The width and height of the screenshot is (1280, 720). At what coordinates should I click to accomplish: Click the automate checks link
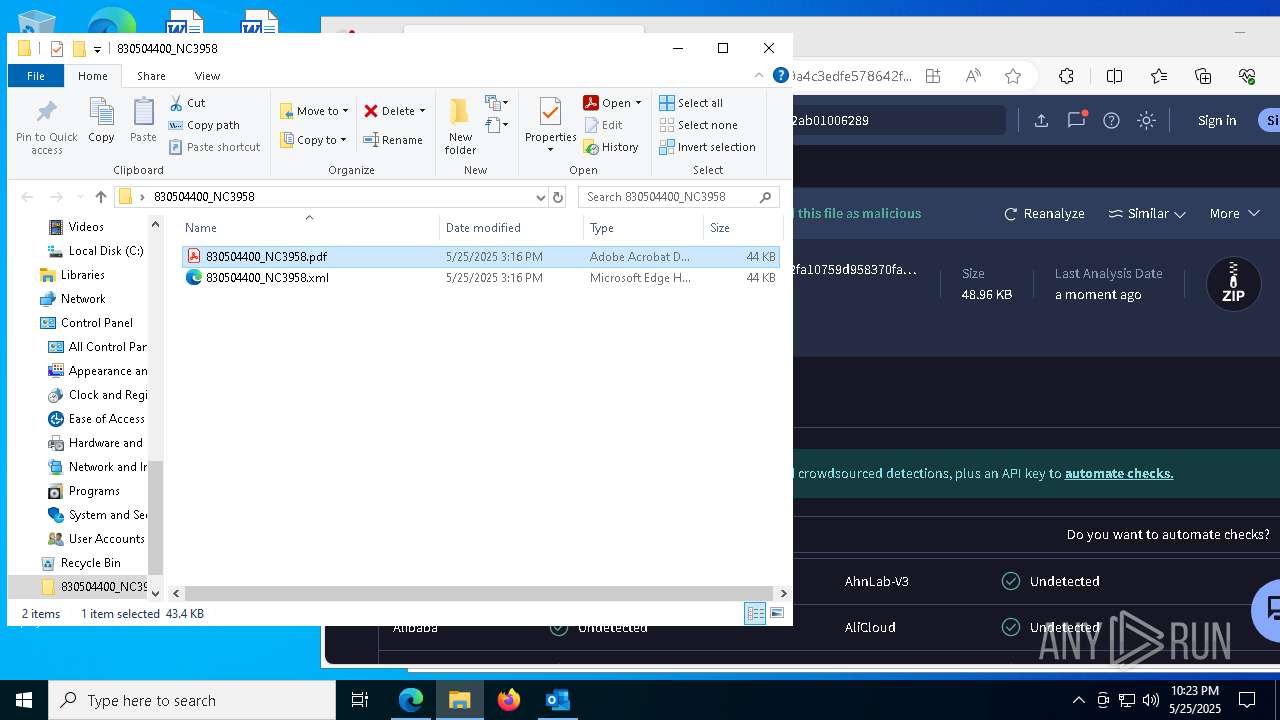(x=1119, y=474)
